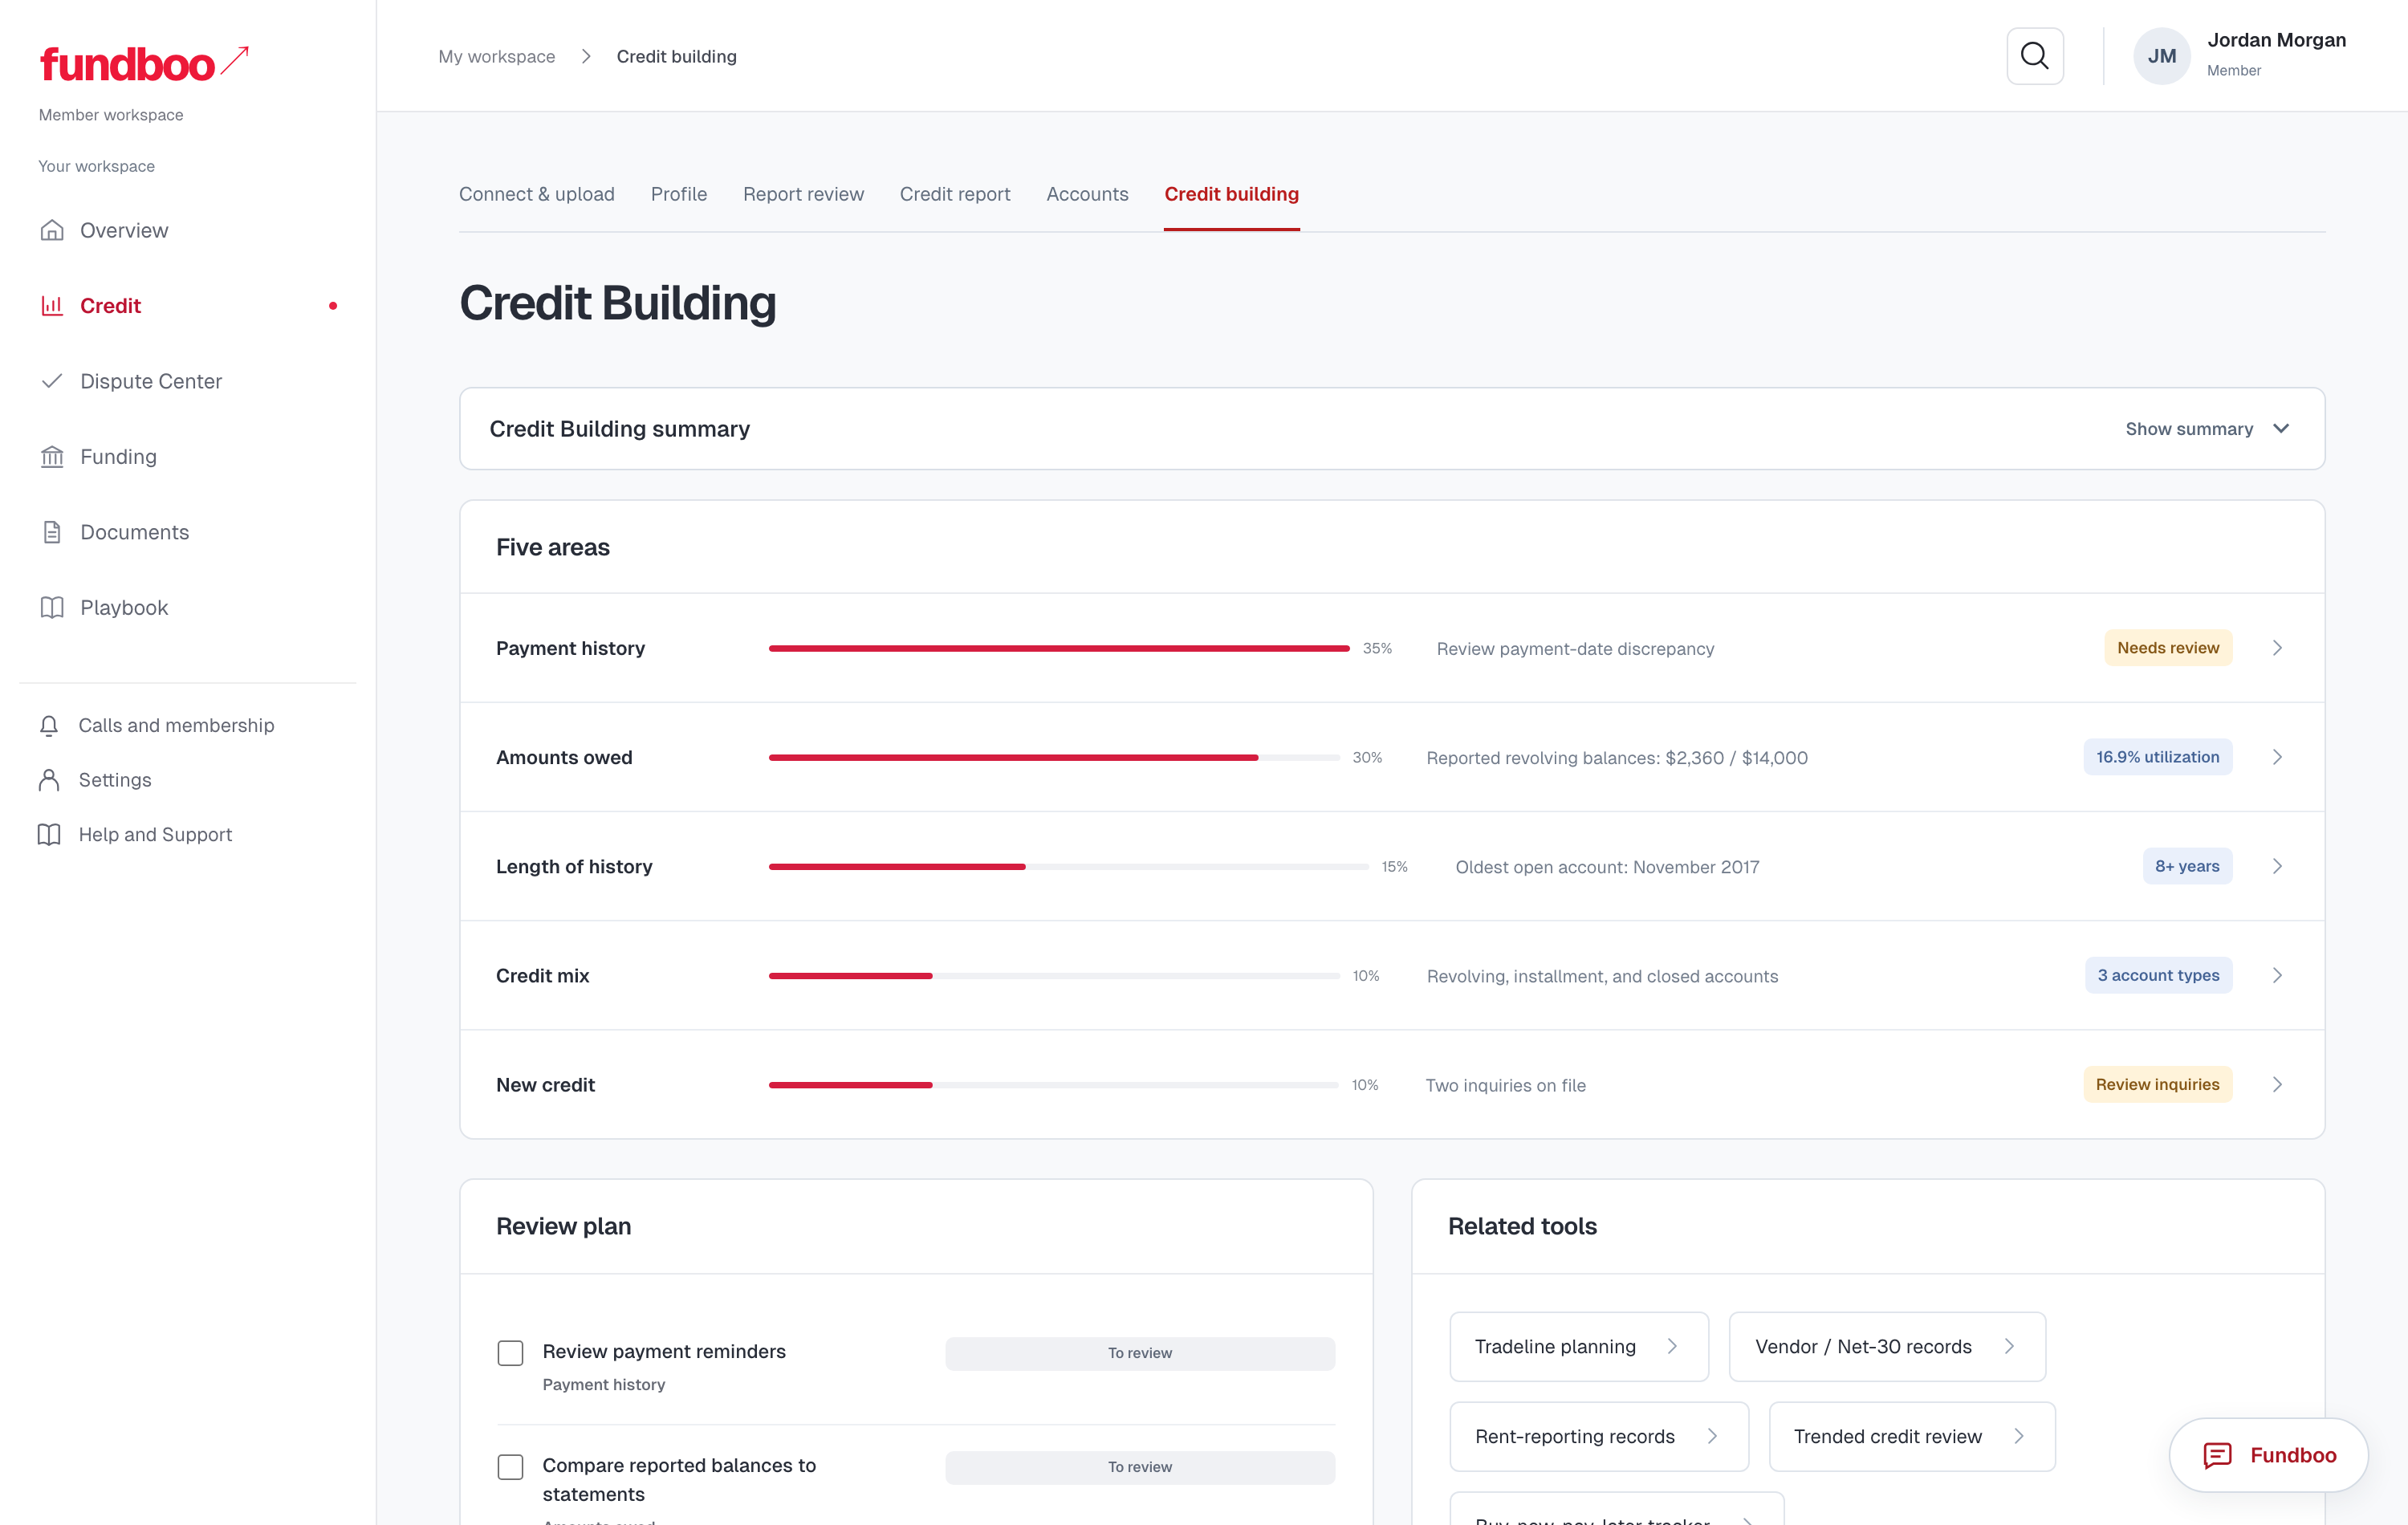Screen dimensions: 2408x1525
Task: Click the Dispute Center checkmark icon
Action: tap(52, 381)
